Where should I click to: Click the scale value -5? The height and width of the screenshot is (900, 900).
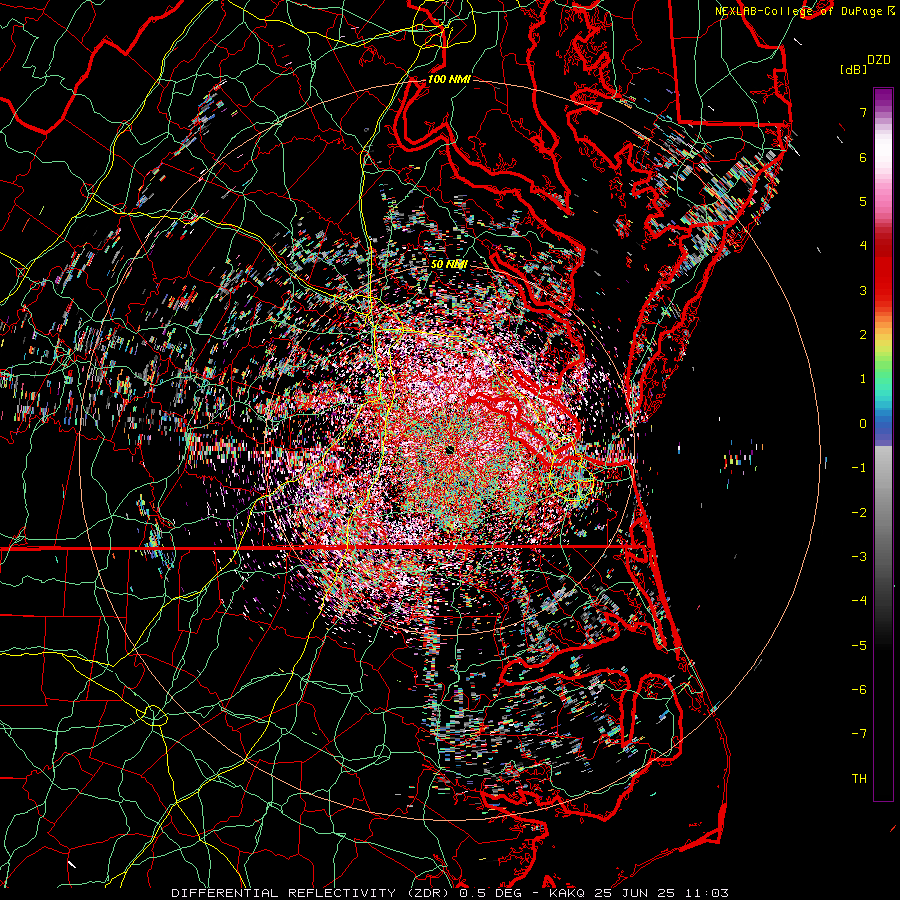click(x=859, y=646)
